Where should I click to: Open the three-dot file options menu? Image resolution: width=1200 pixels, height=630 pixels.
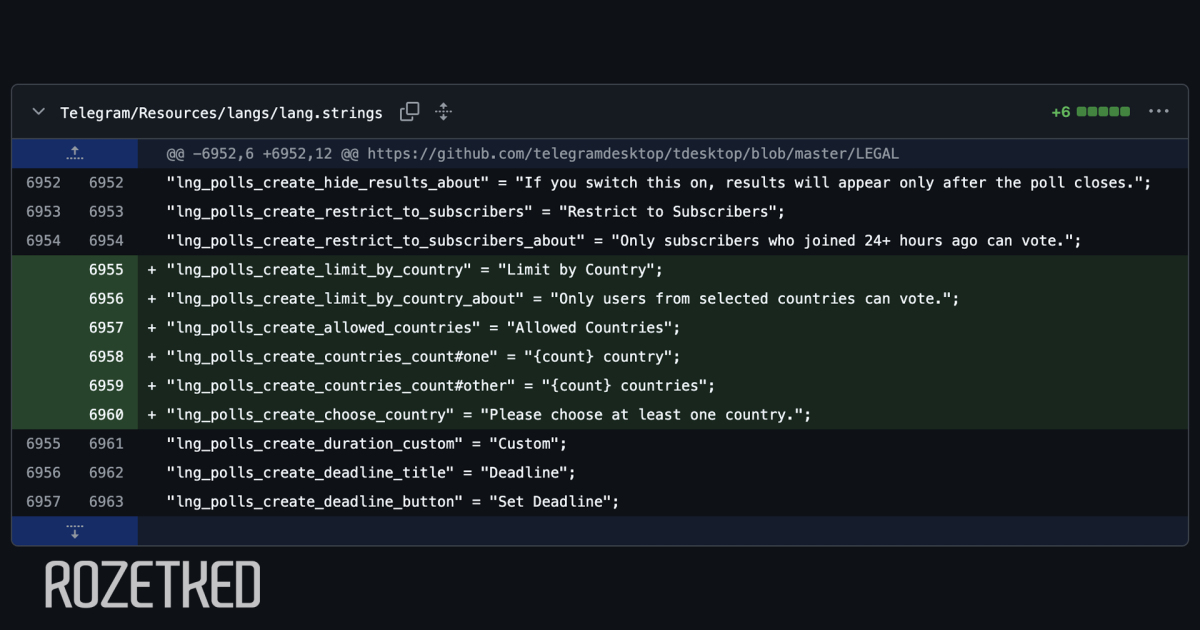click(x=1158, y=112)
